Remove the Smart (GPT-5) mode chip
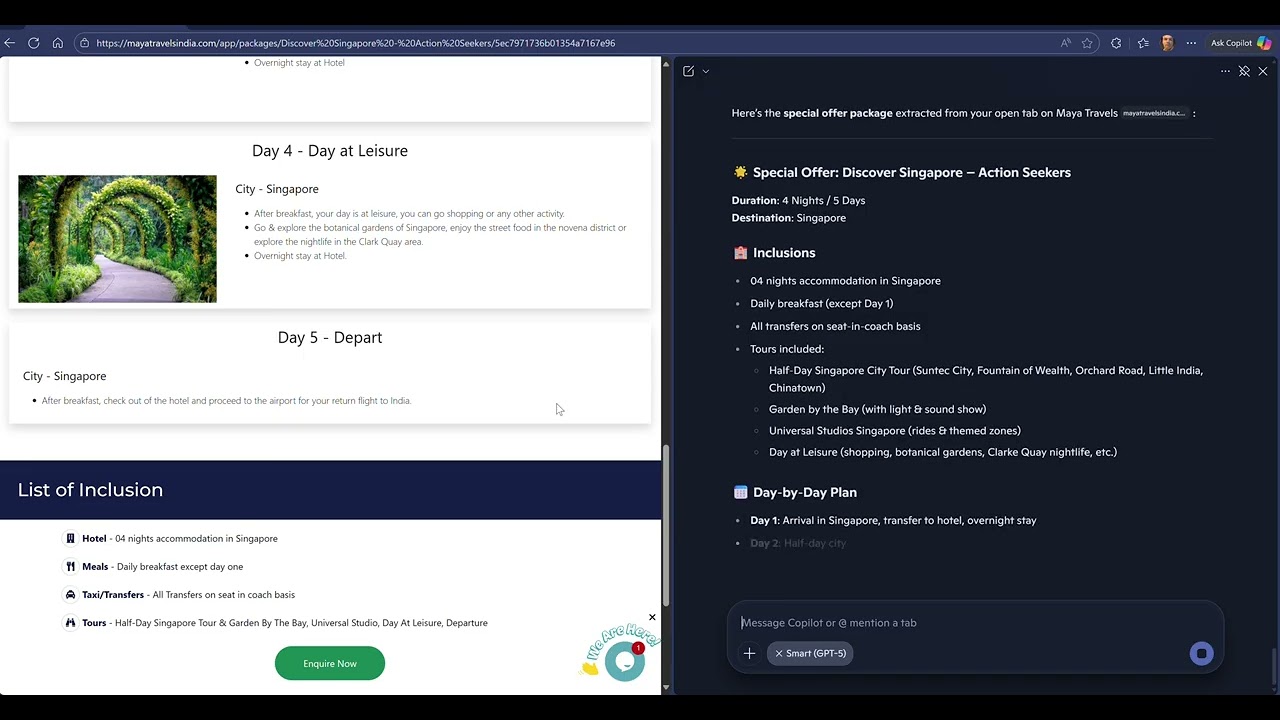Viewport: 1280px width, 720px height. click(x=779, y=653)
